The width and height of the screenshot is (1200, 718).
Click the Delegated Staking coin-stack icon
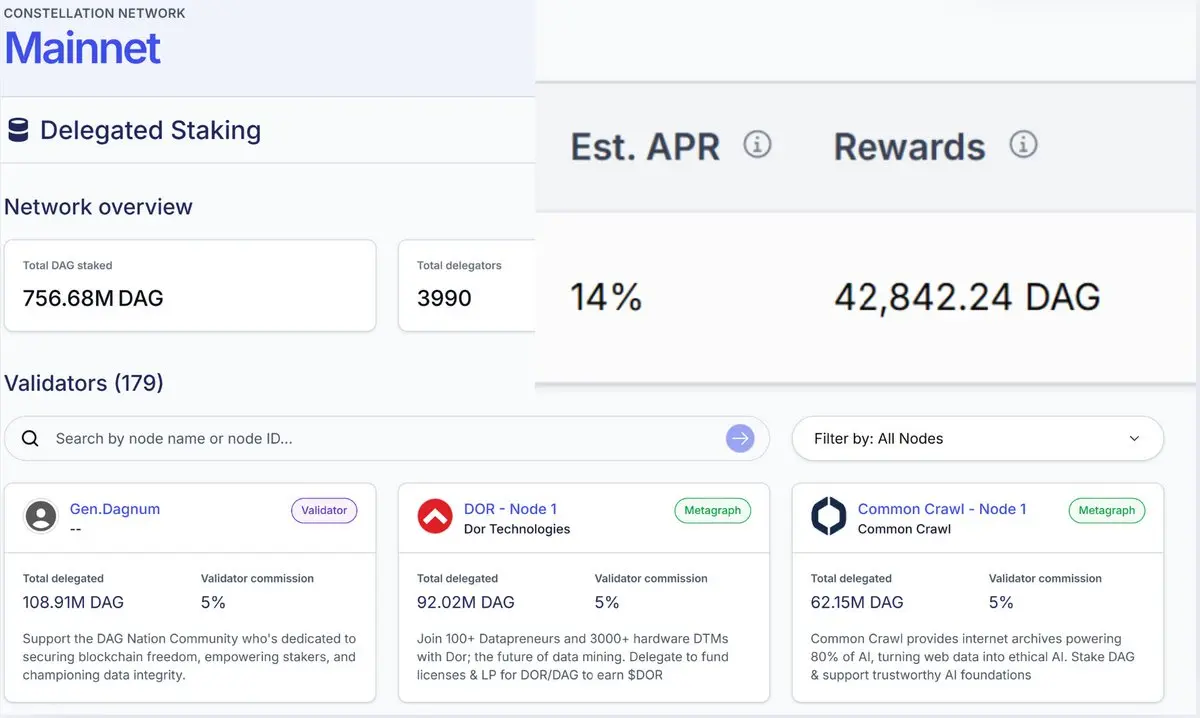point(18,130)
